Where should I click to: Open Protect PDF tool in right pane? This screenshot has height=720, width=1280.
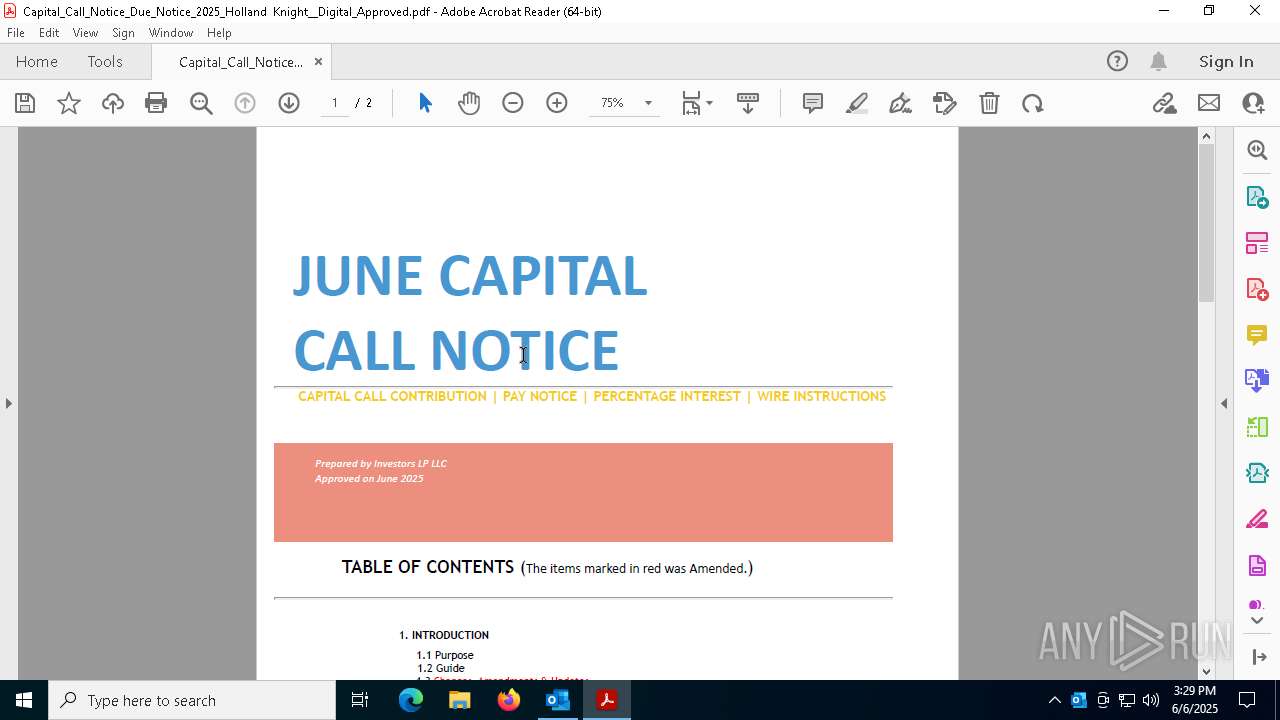(1257, 566)
